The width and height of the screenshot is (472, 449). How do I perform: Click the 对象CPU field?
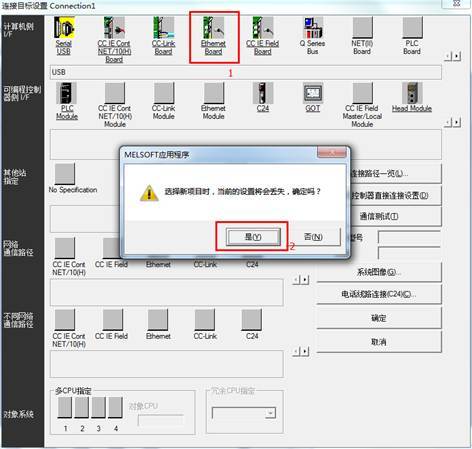tap(161, 420)
